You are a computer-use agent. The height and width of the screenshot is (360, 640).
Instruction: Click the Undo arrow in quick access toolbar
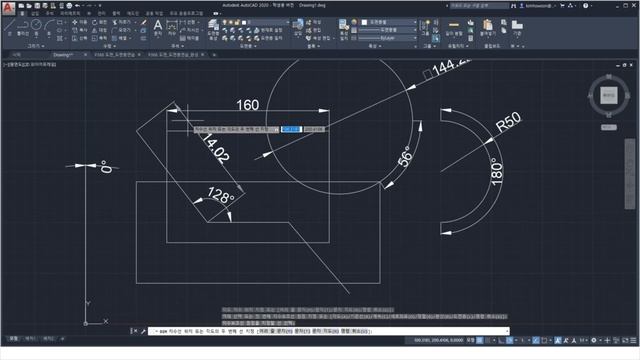[77, 6]
